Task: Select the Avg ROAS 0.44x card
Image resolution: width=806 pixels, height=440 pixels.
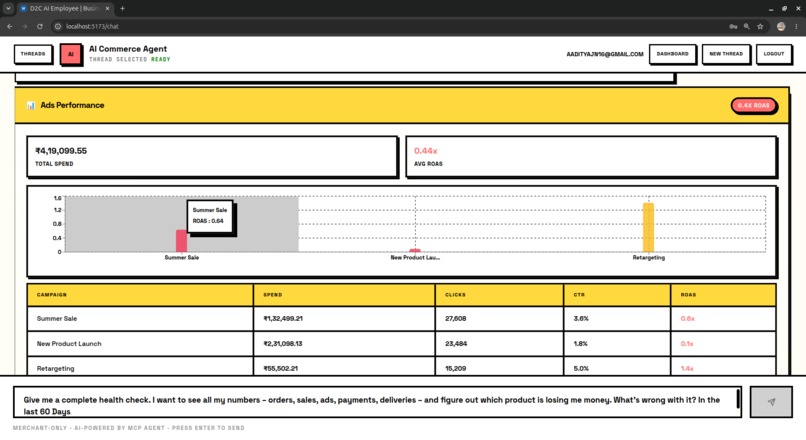Action: [x=591, y=157]
